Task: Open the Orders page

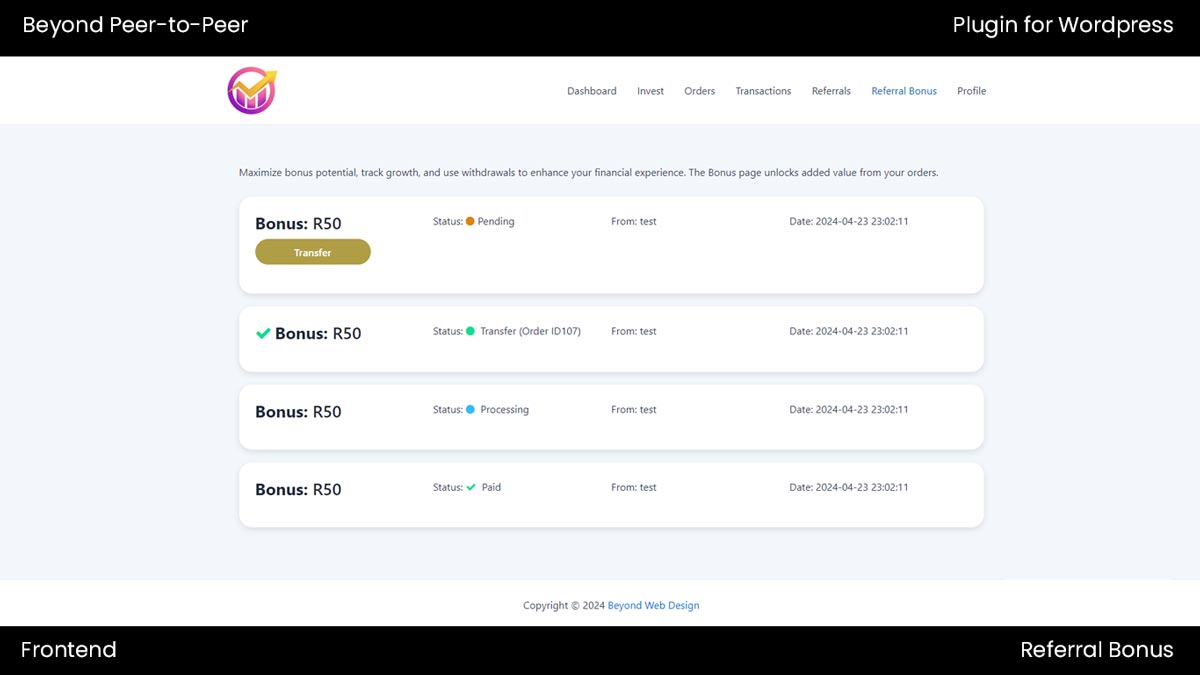Action: [x=699, y=90]
